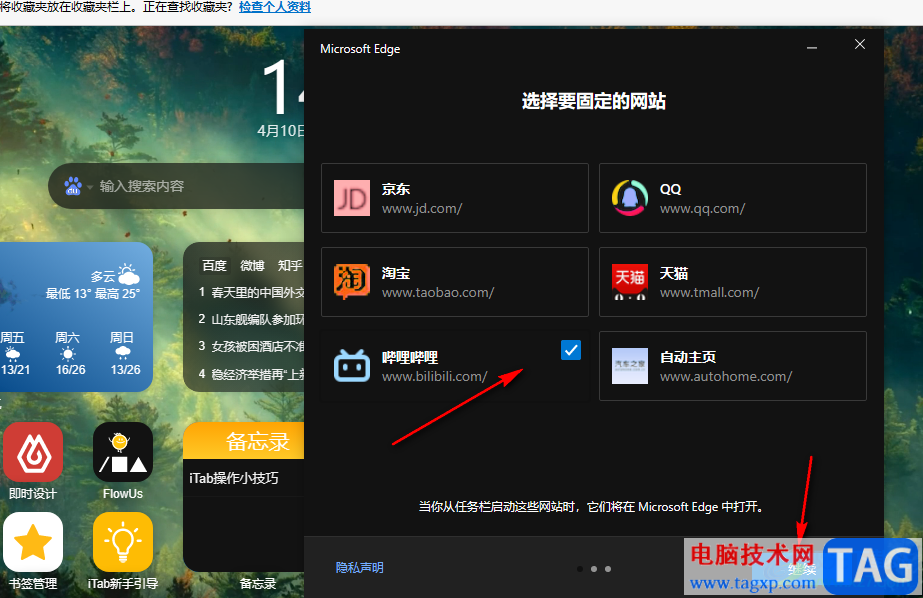The height and width of the screenshot is (598, 923).
Task: Click the 周日 forecast cloud icon
Action: click(122, 353)
